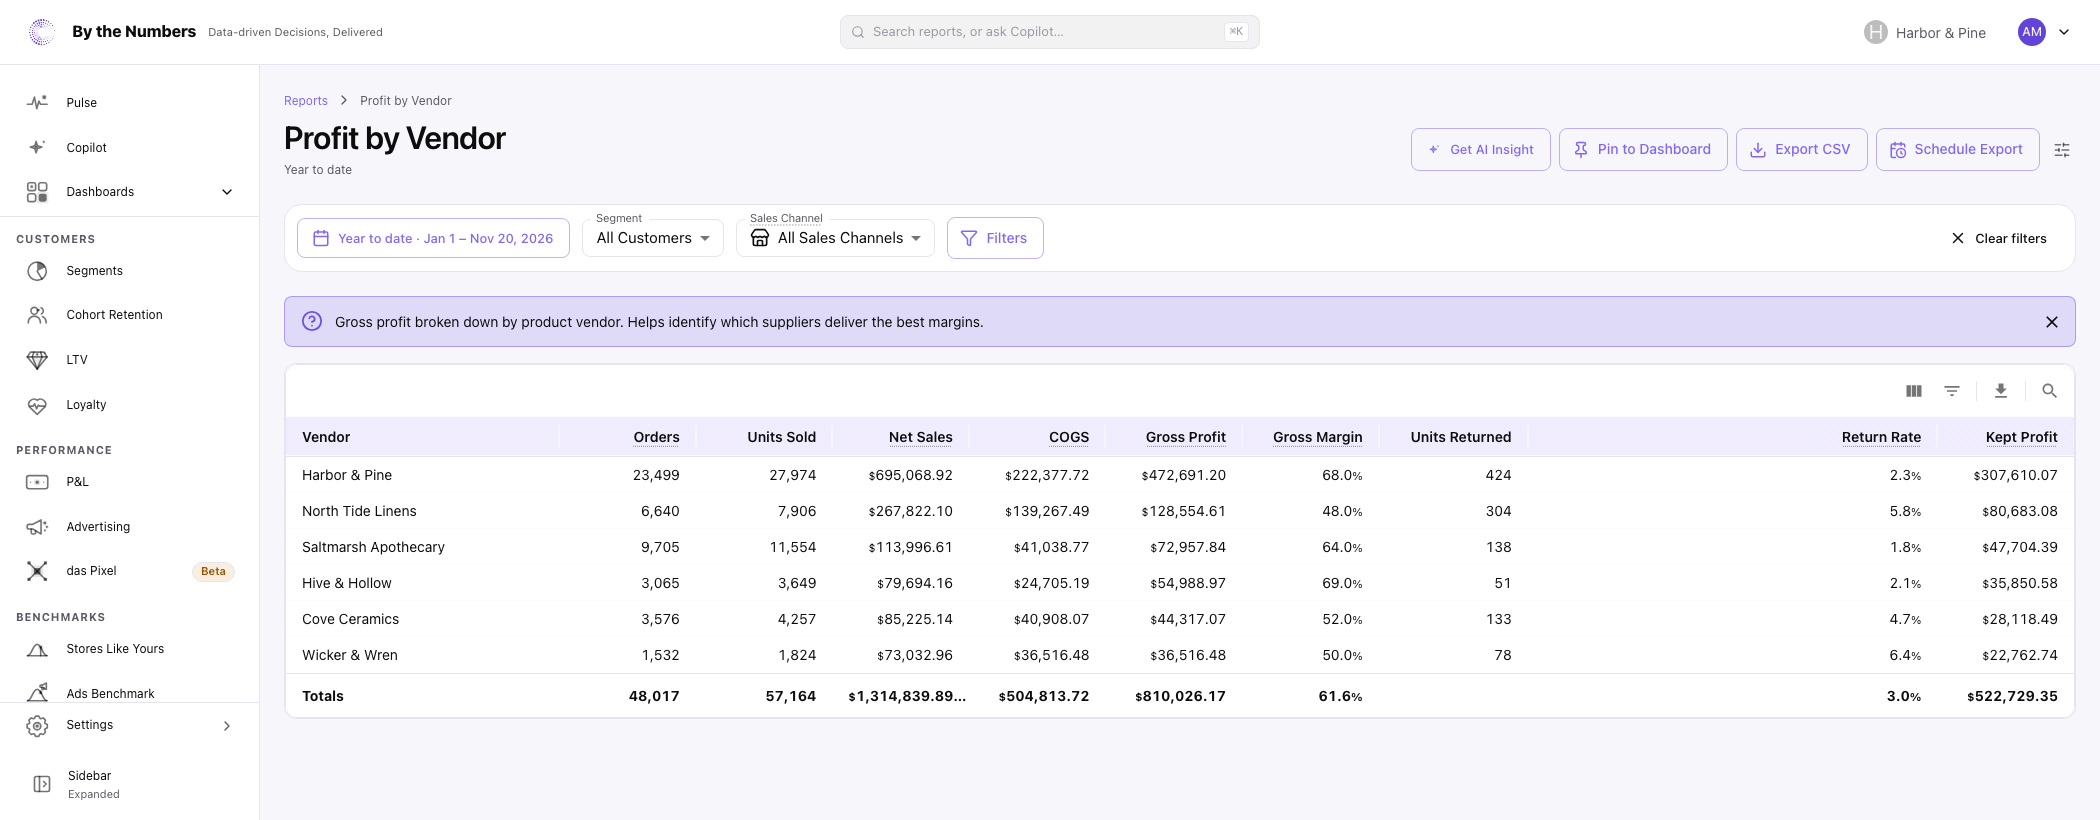This screenshot has height=820, width=2100.
Task: Sort by Kept Profit column header
Action: point(2021,437)
